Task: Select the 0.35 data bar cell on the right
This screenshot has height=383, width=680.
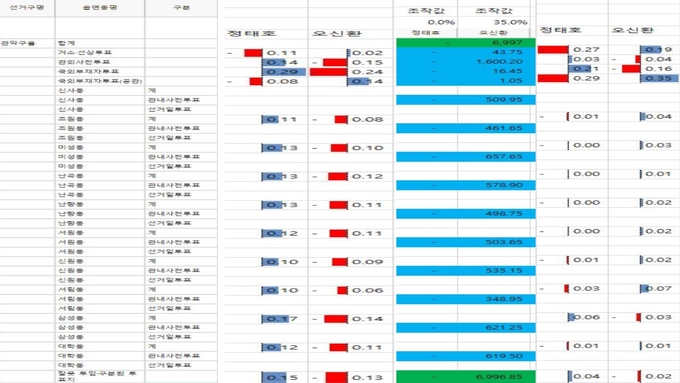Action: click(644, 79)
